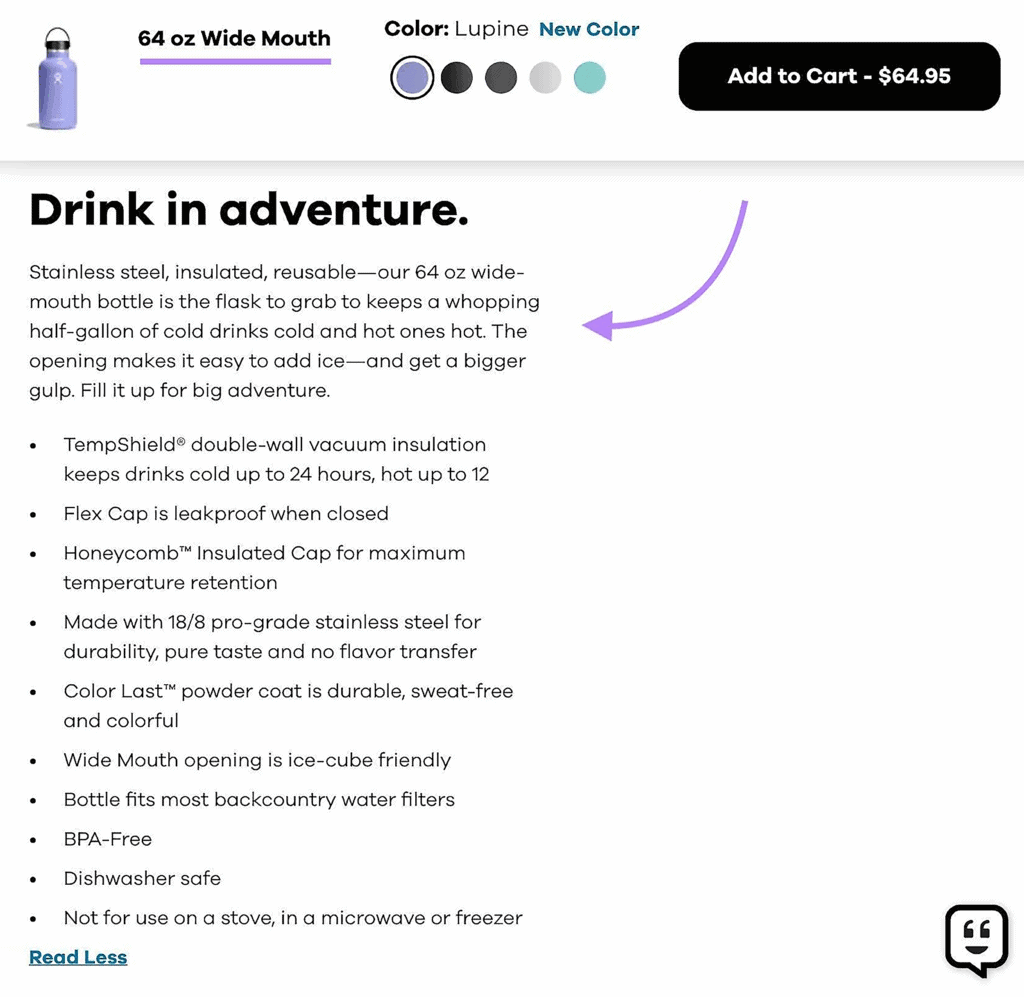
Task: Click the "Dishwasher safe" bullet item
Action: click(142, 878)
